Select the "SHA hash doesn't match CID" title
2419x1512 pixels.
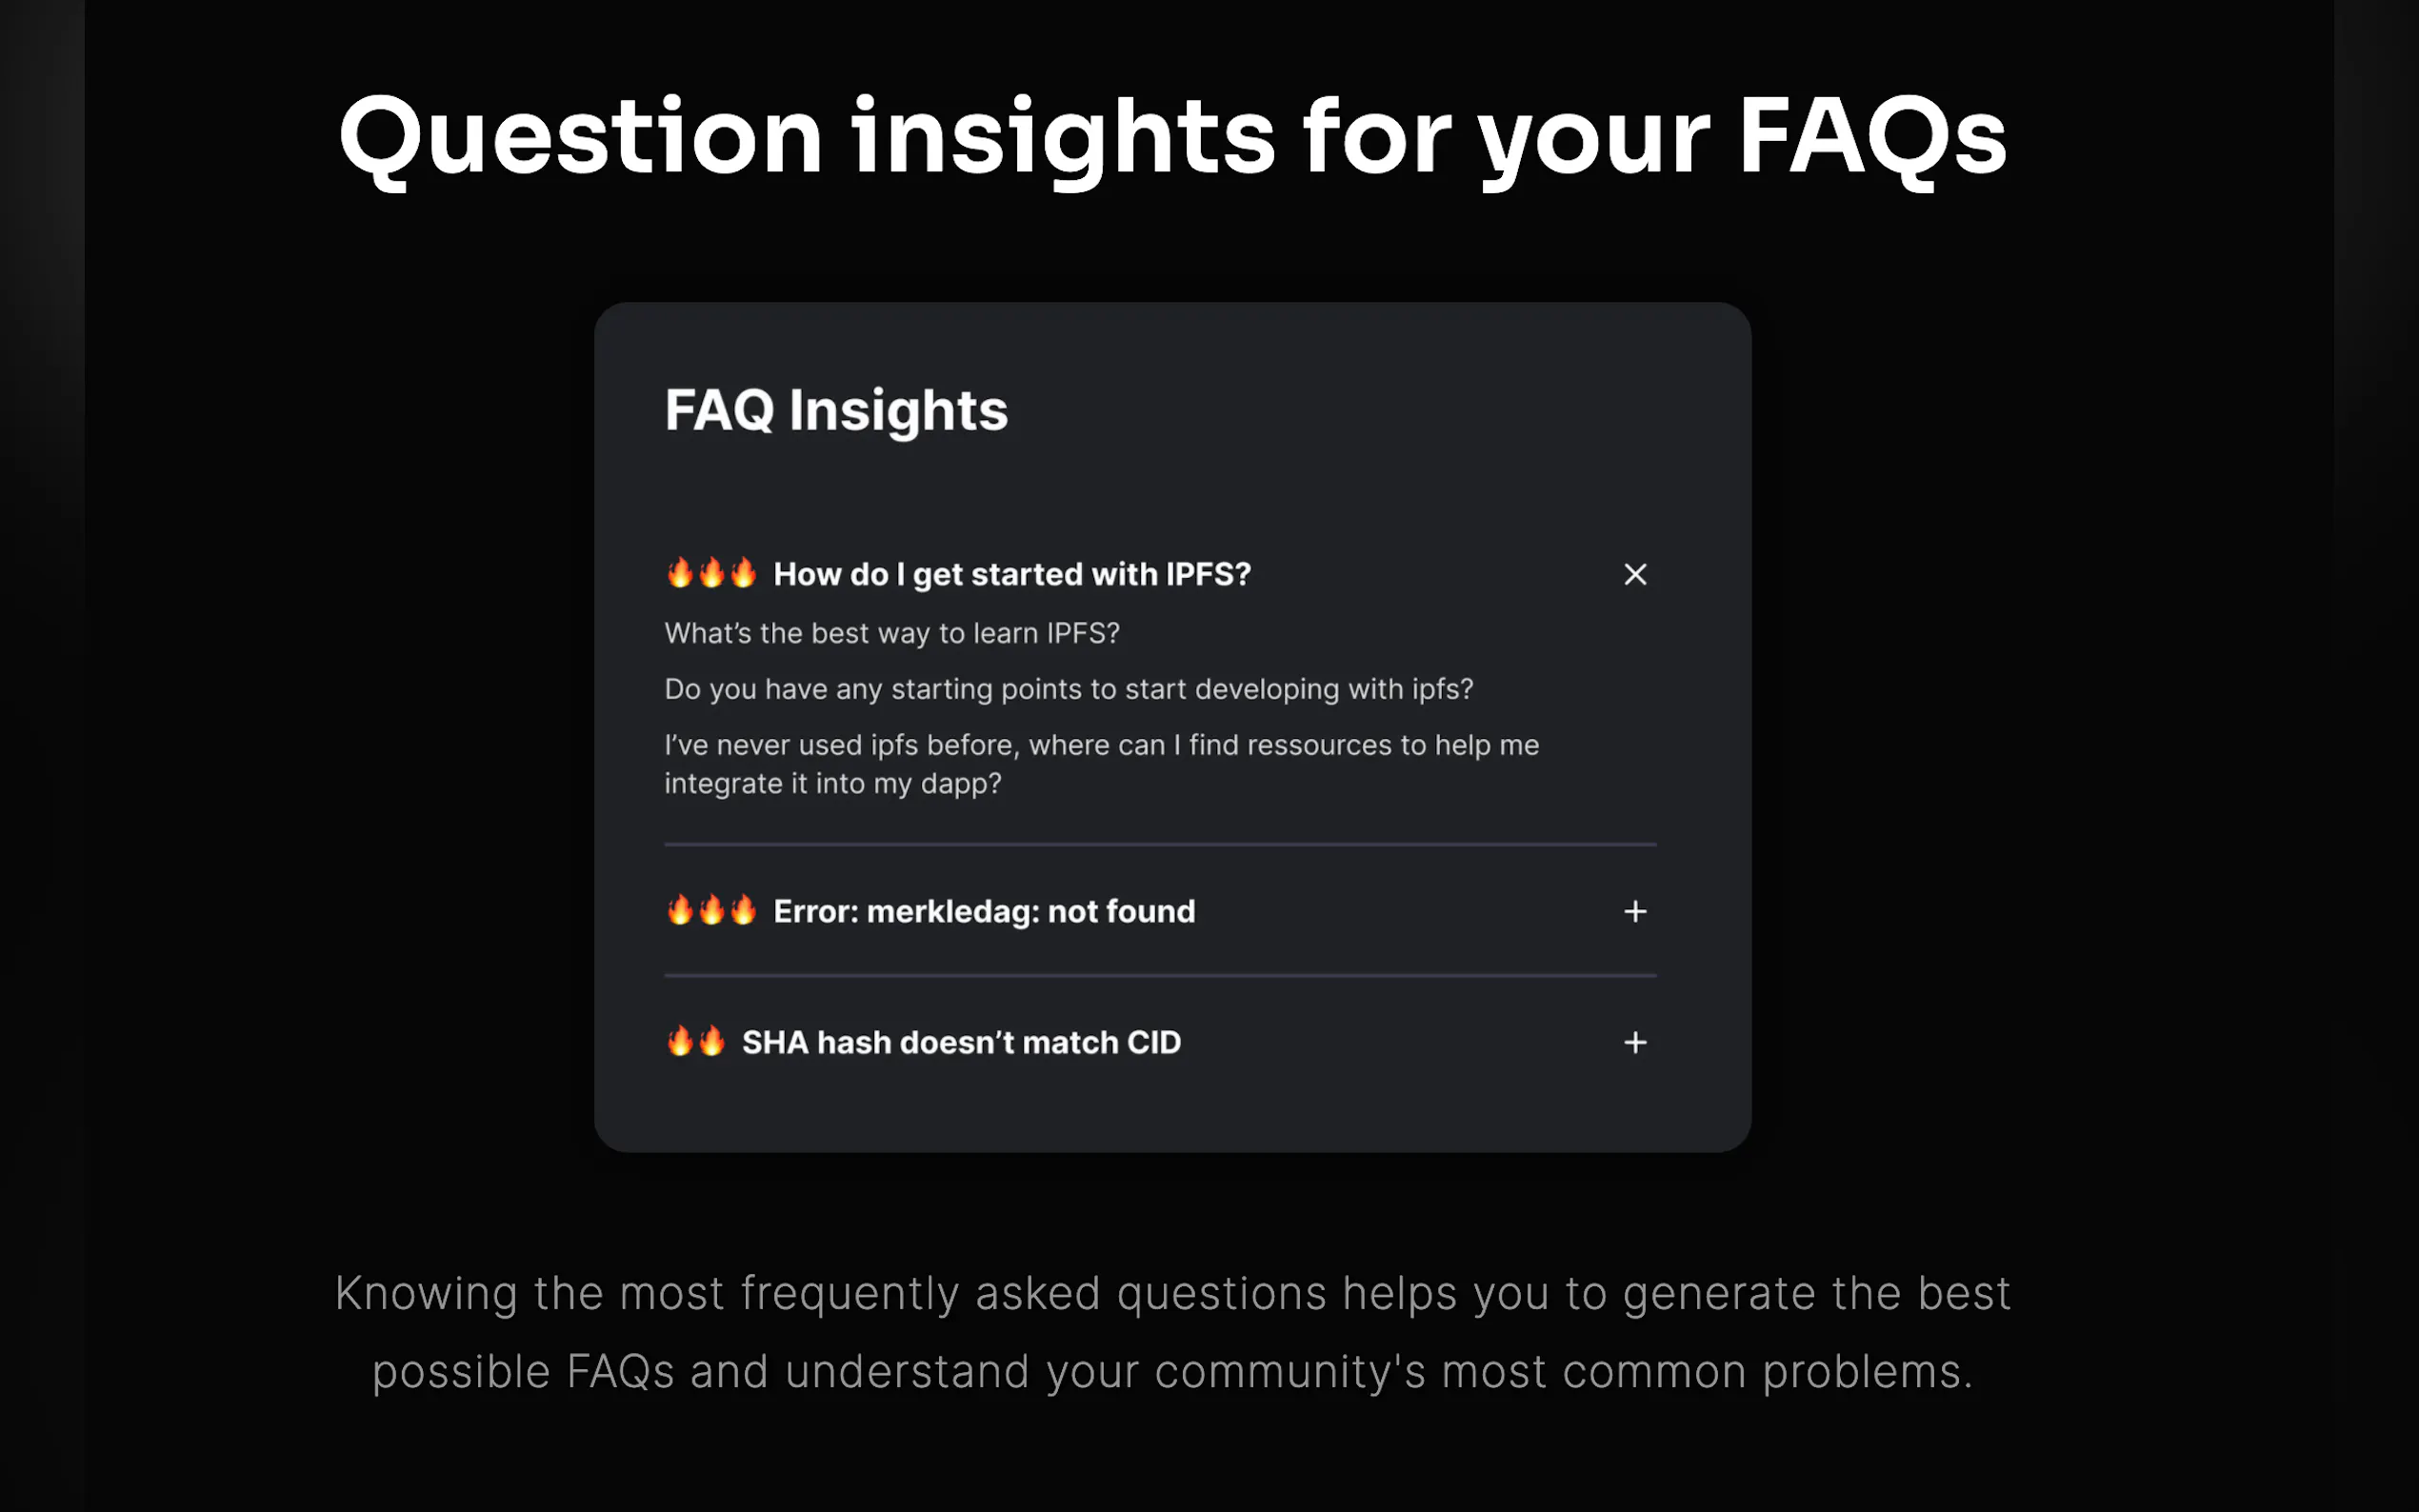click(x=961, y=1042)
